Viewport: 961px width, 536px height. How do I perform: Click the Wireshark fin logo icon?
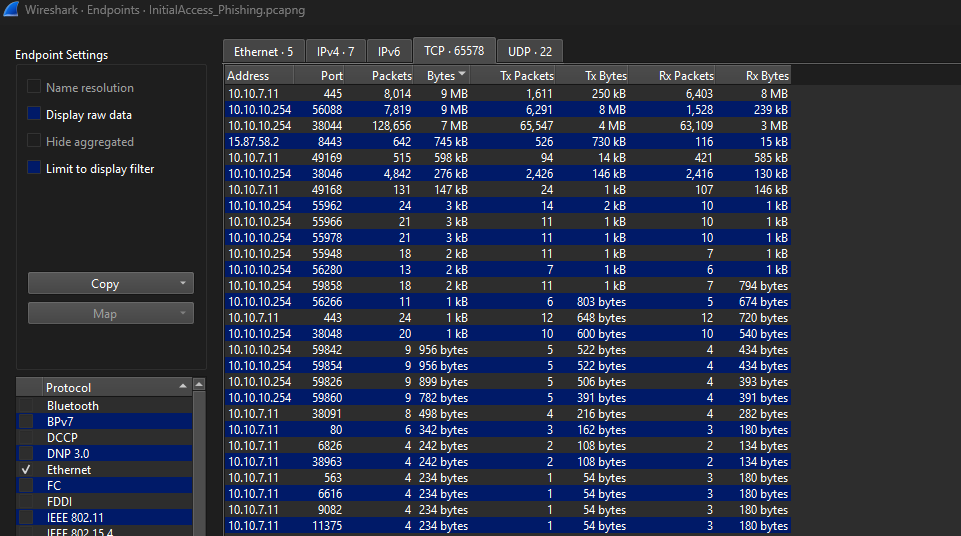pos(11,11)
